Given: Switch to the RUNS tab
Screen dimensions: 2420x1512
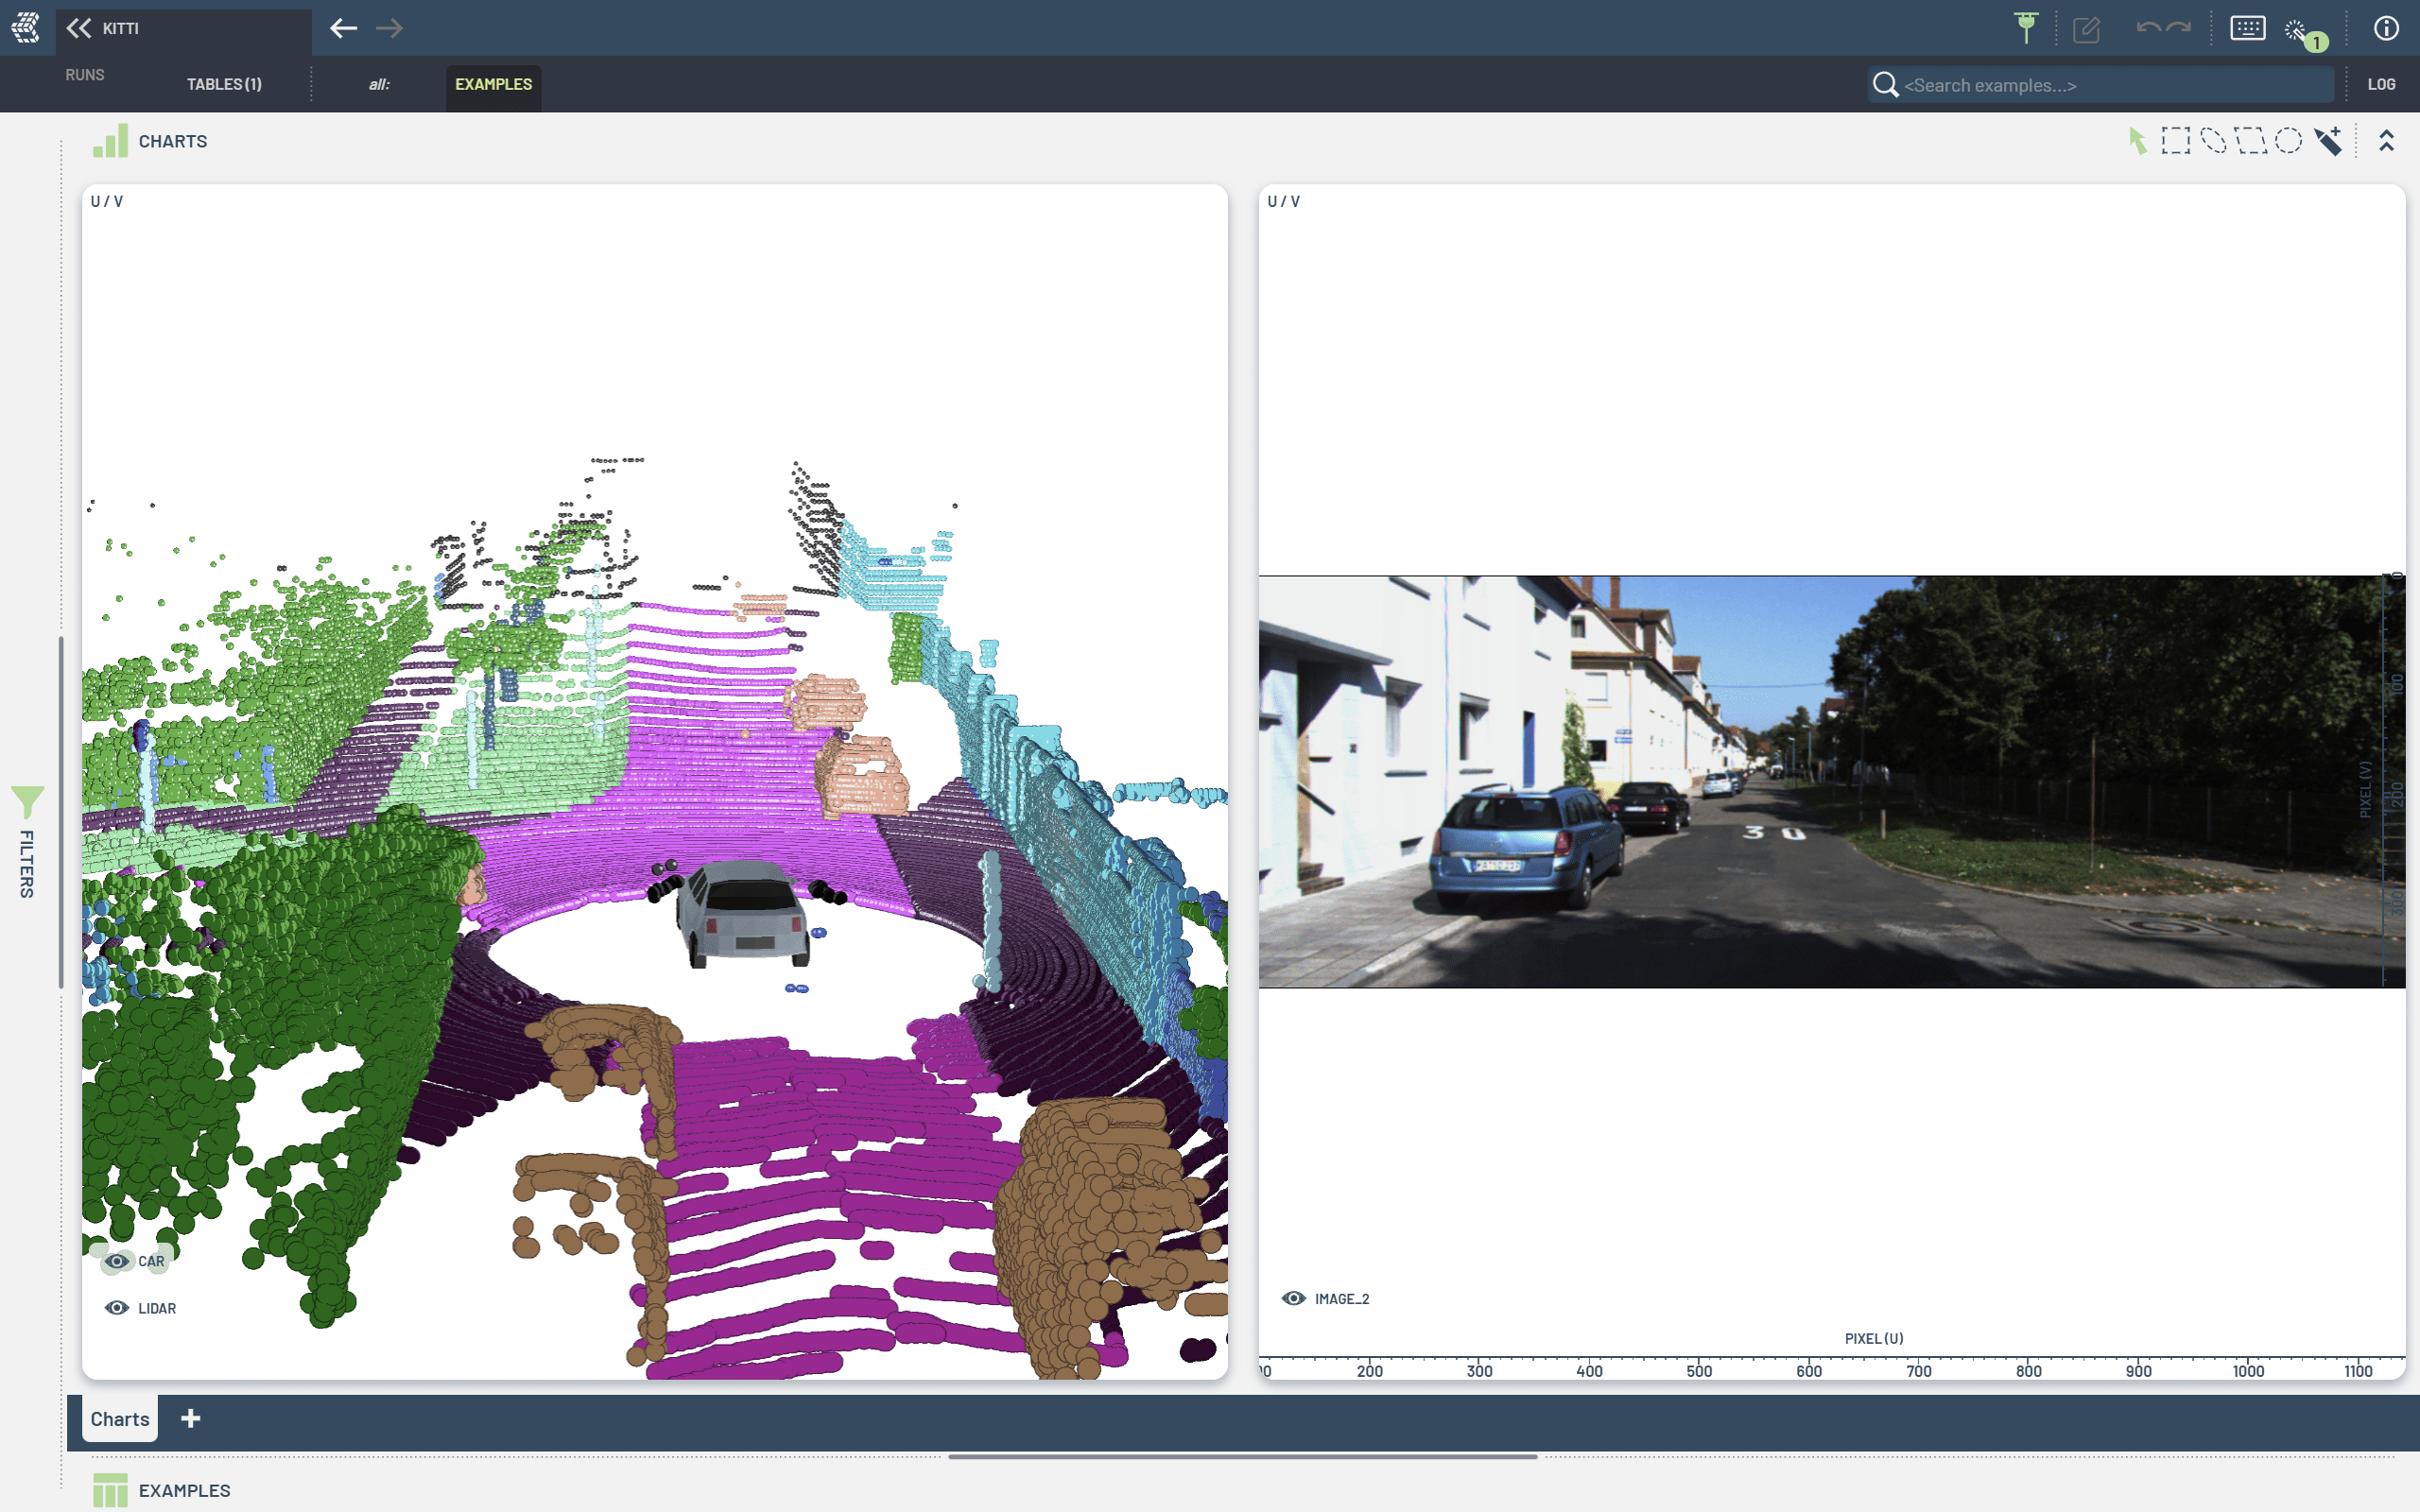Looking at the screenshot, I should (x=85, y=75).
